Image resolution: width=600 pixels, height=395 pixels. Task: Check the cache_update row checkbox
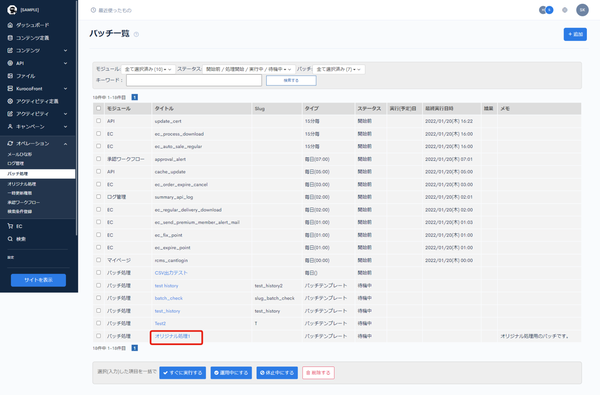(x=98, y=171)
